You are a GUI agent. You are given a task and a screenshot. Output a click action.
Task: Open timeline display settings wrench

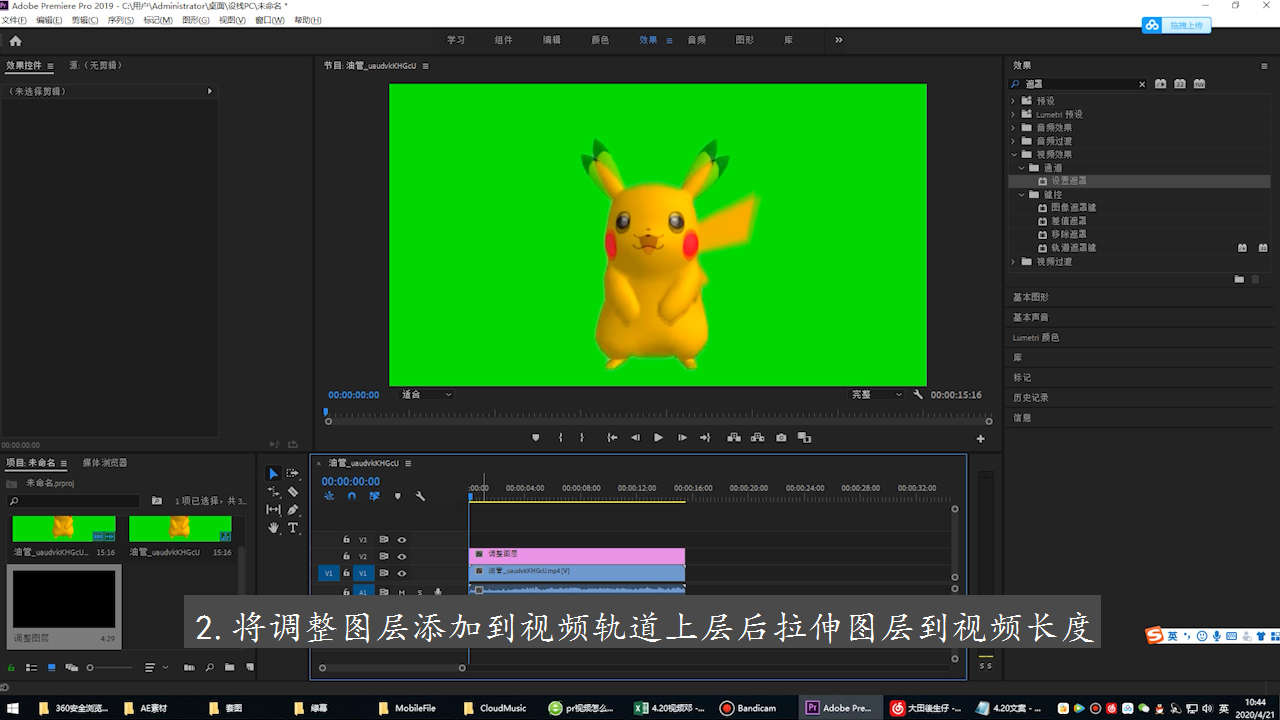tap(420, 496)
